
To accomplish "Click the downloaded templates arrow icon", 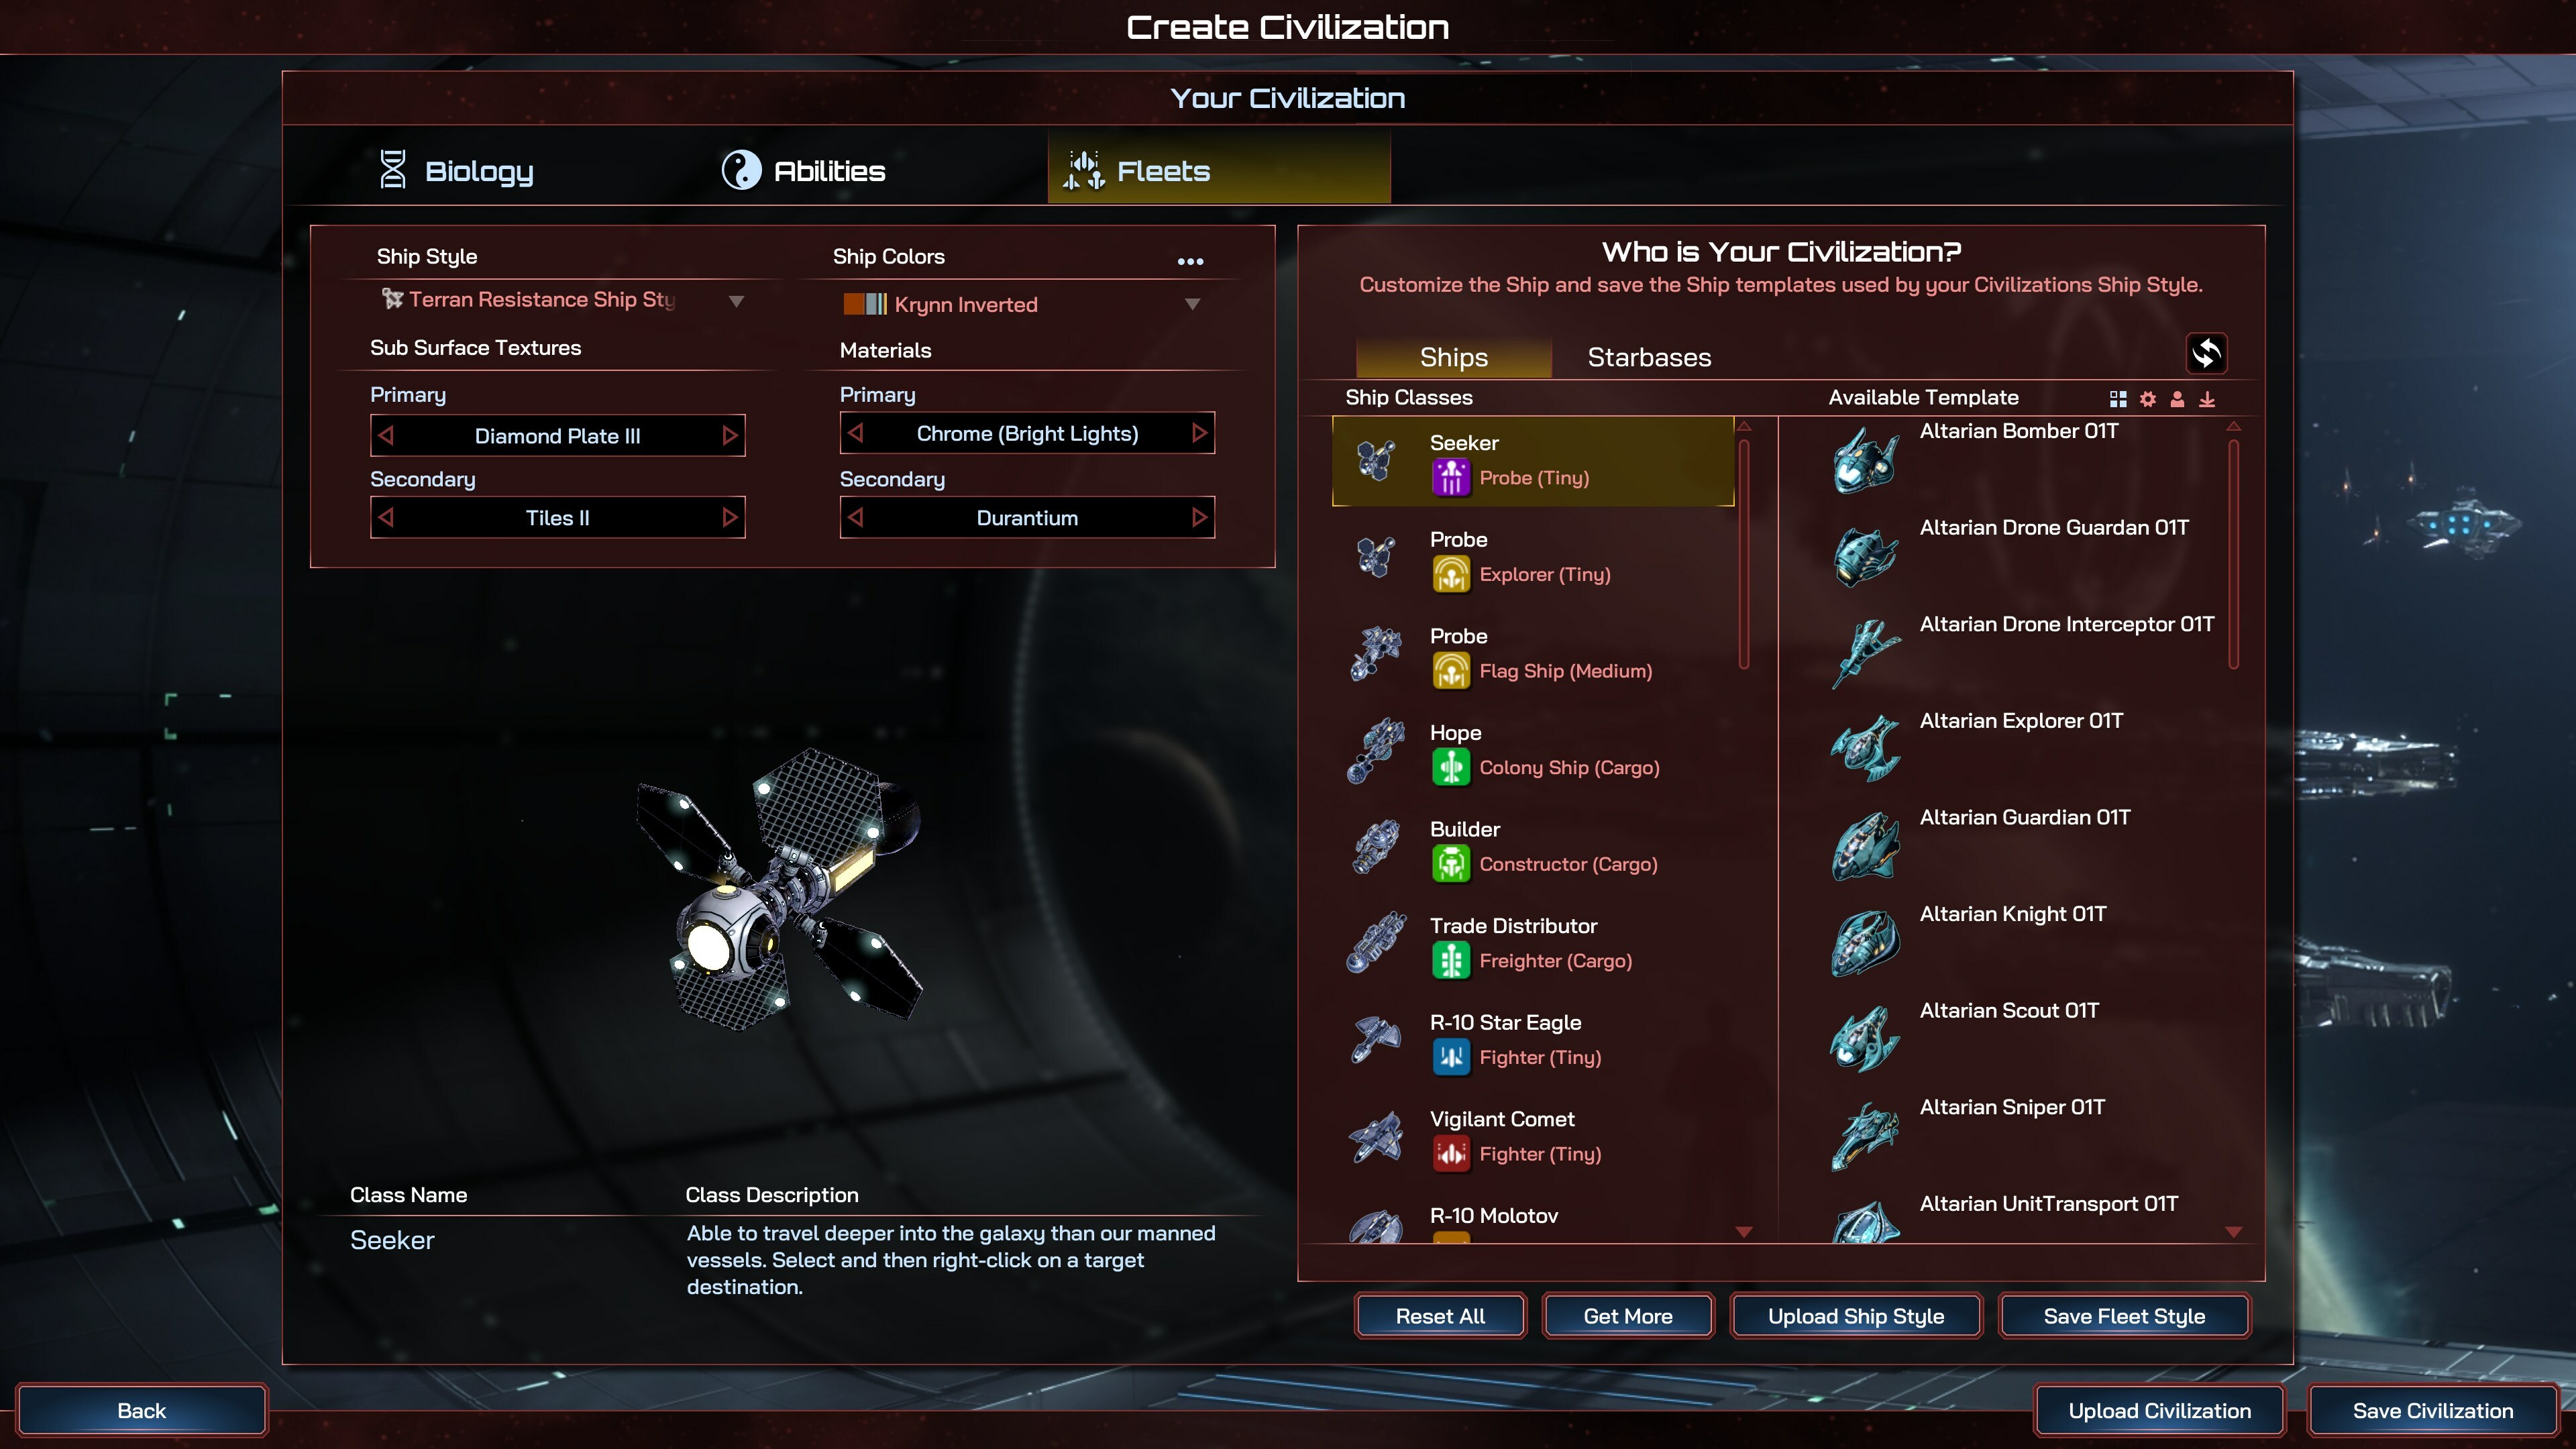I will tap(2207, 399).
